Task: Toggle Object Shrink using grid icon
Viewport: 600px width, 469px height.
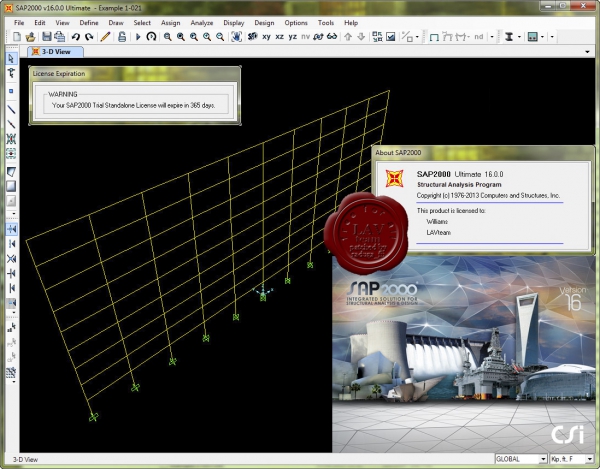Action: click(377, 37)
